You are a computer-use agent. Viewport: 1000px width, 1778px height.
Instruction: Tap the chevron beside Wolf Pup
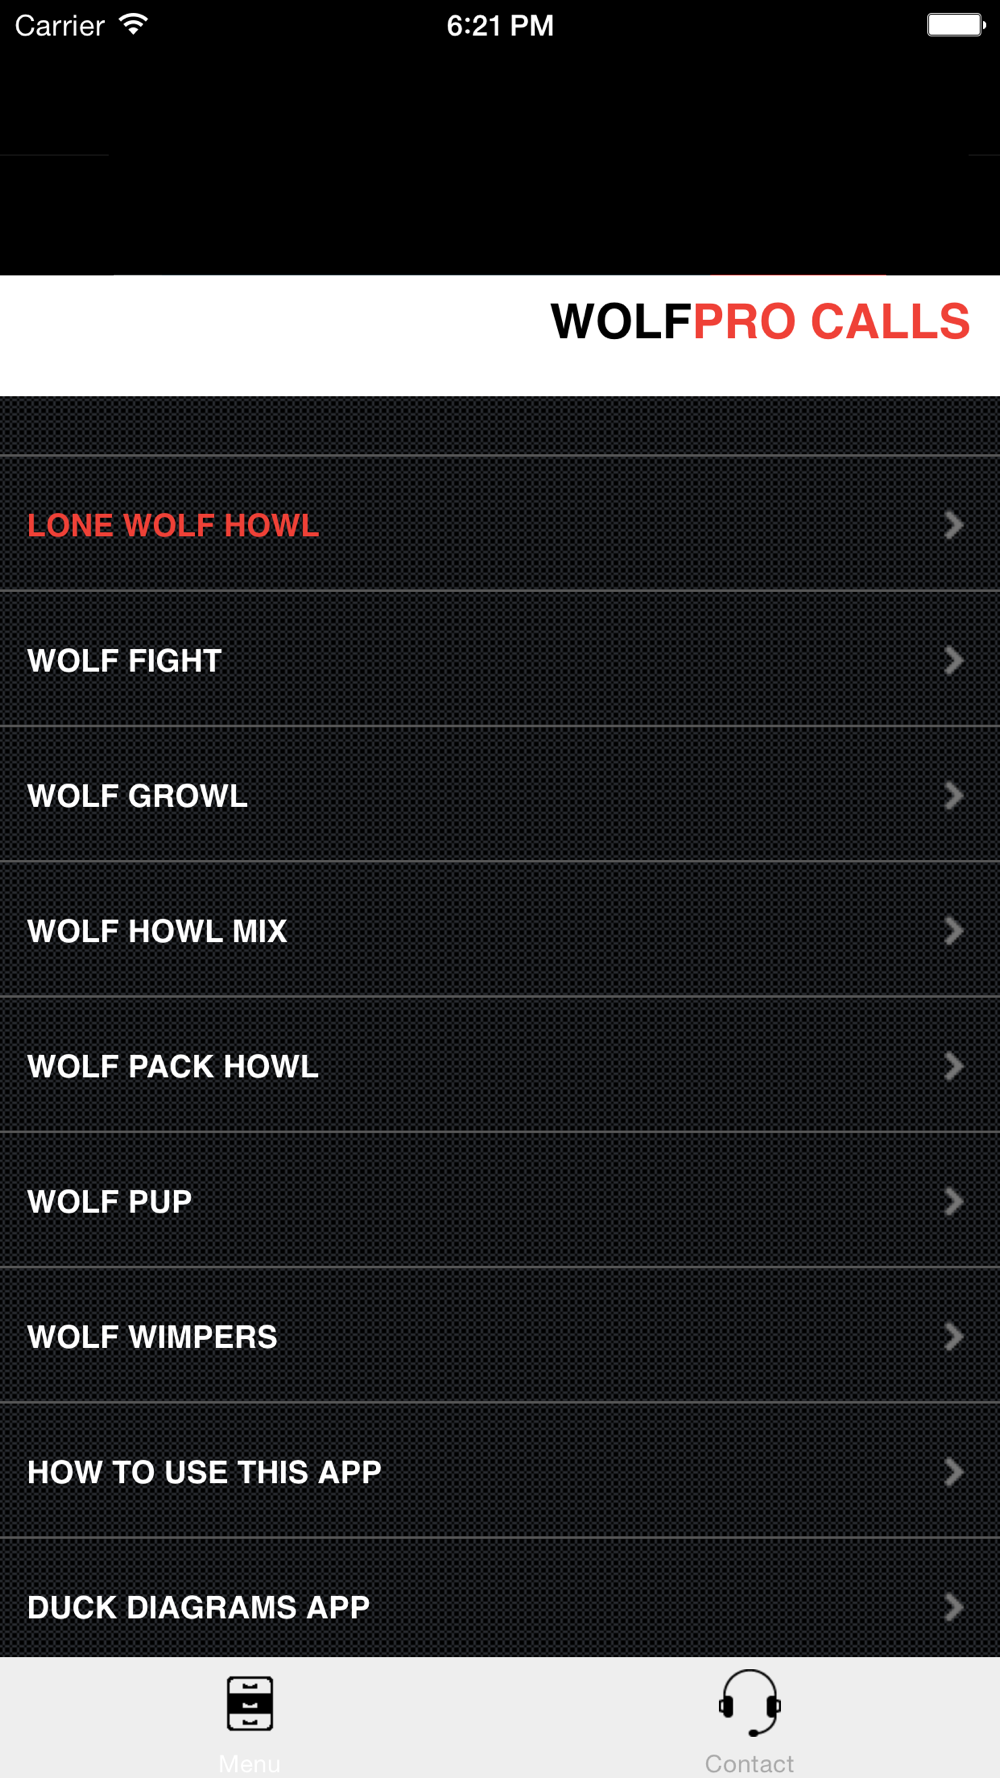(x=954, y=1201)
